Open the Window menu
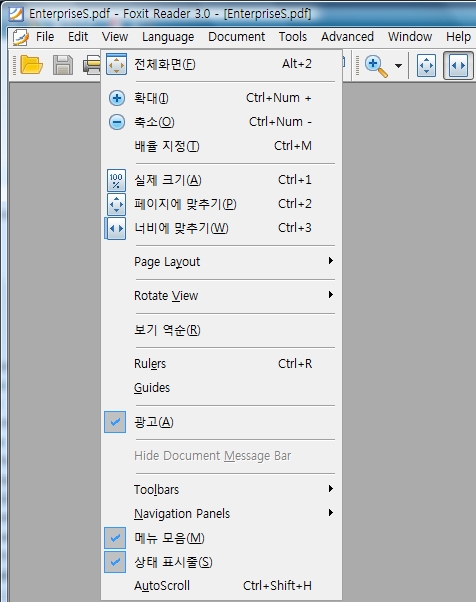476x602 pixels. (410, 37)
